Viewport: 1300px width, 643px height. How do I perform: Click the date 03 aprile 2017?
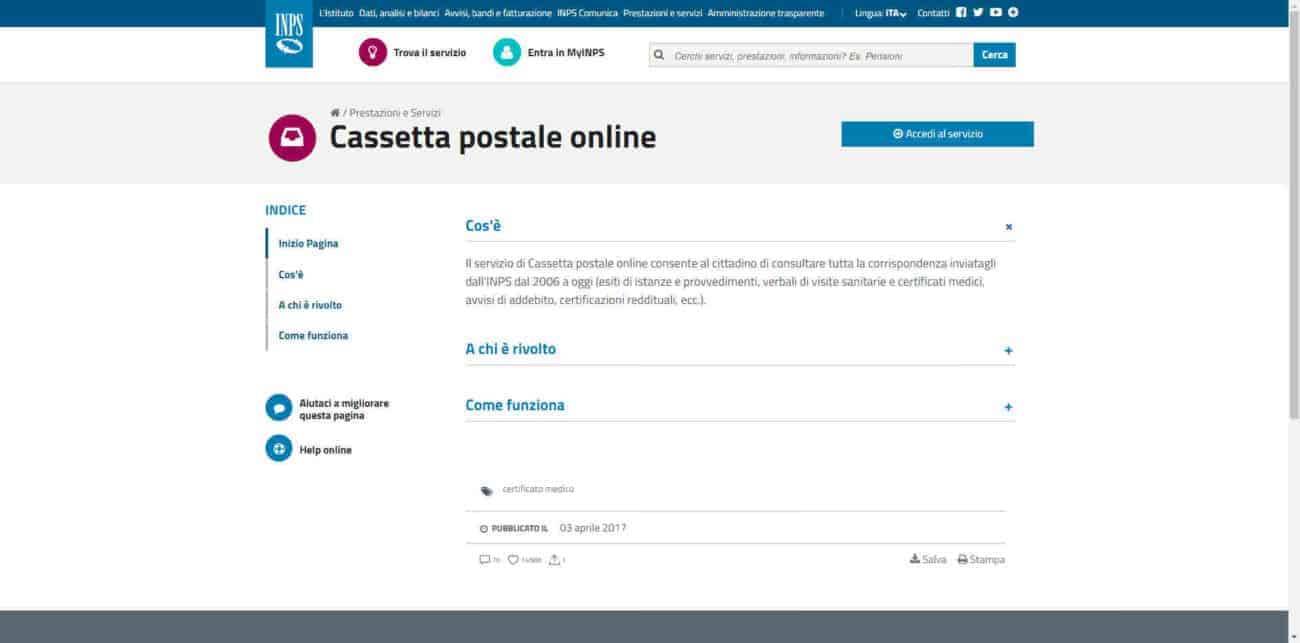(x=593, y=528)
